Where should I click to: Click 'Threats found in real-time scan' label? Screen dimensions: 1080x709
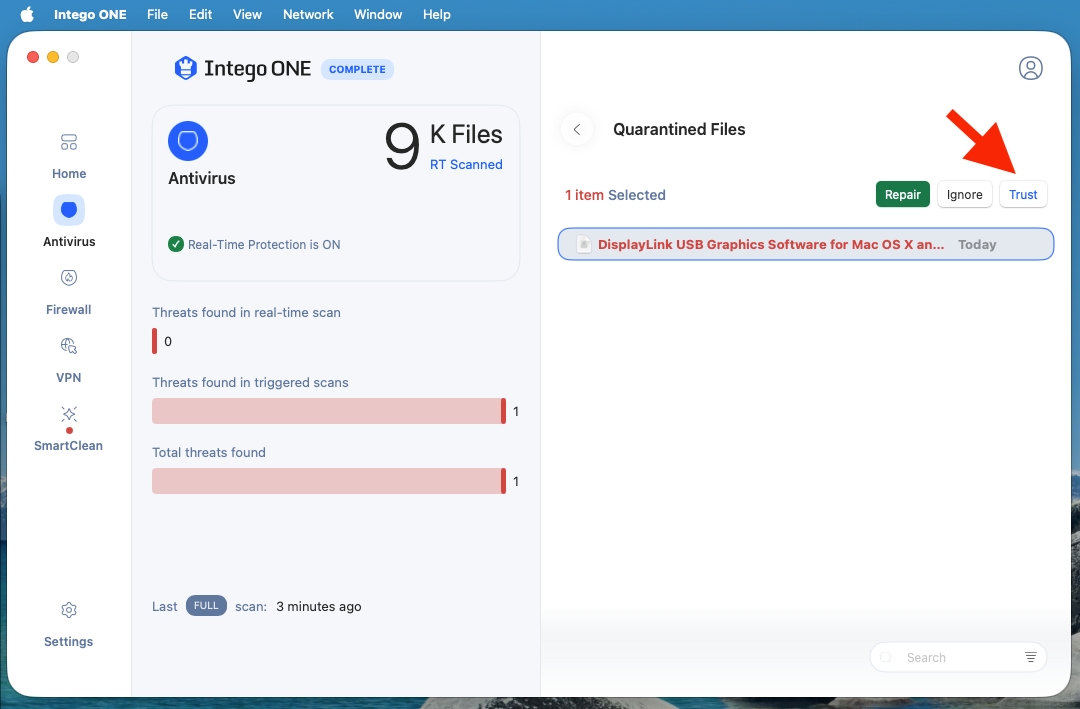click(x=247, y=313)
